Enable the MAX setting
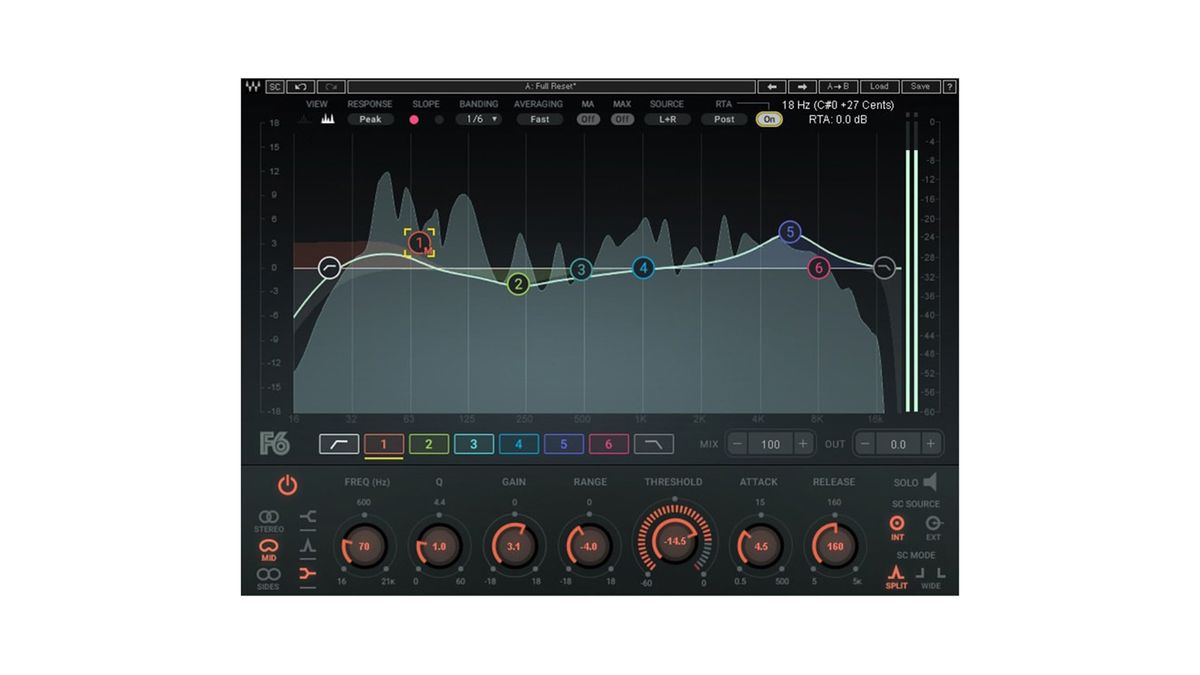This screenshot has width=1200, height=675. point(621,119)
